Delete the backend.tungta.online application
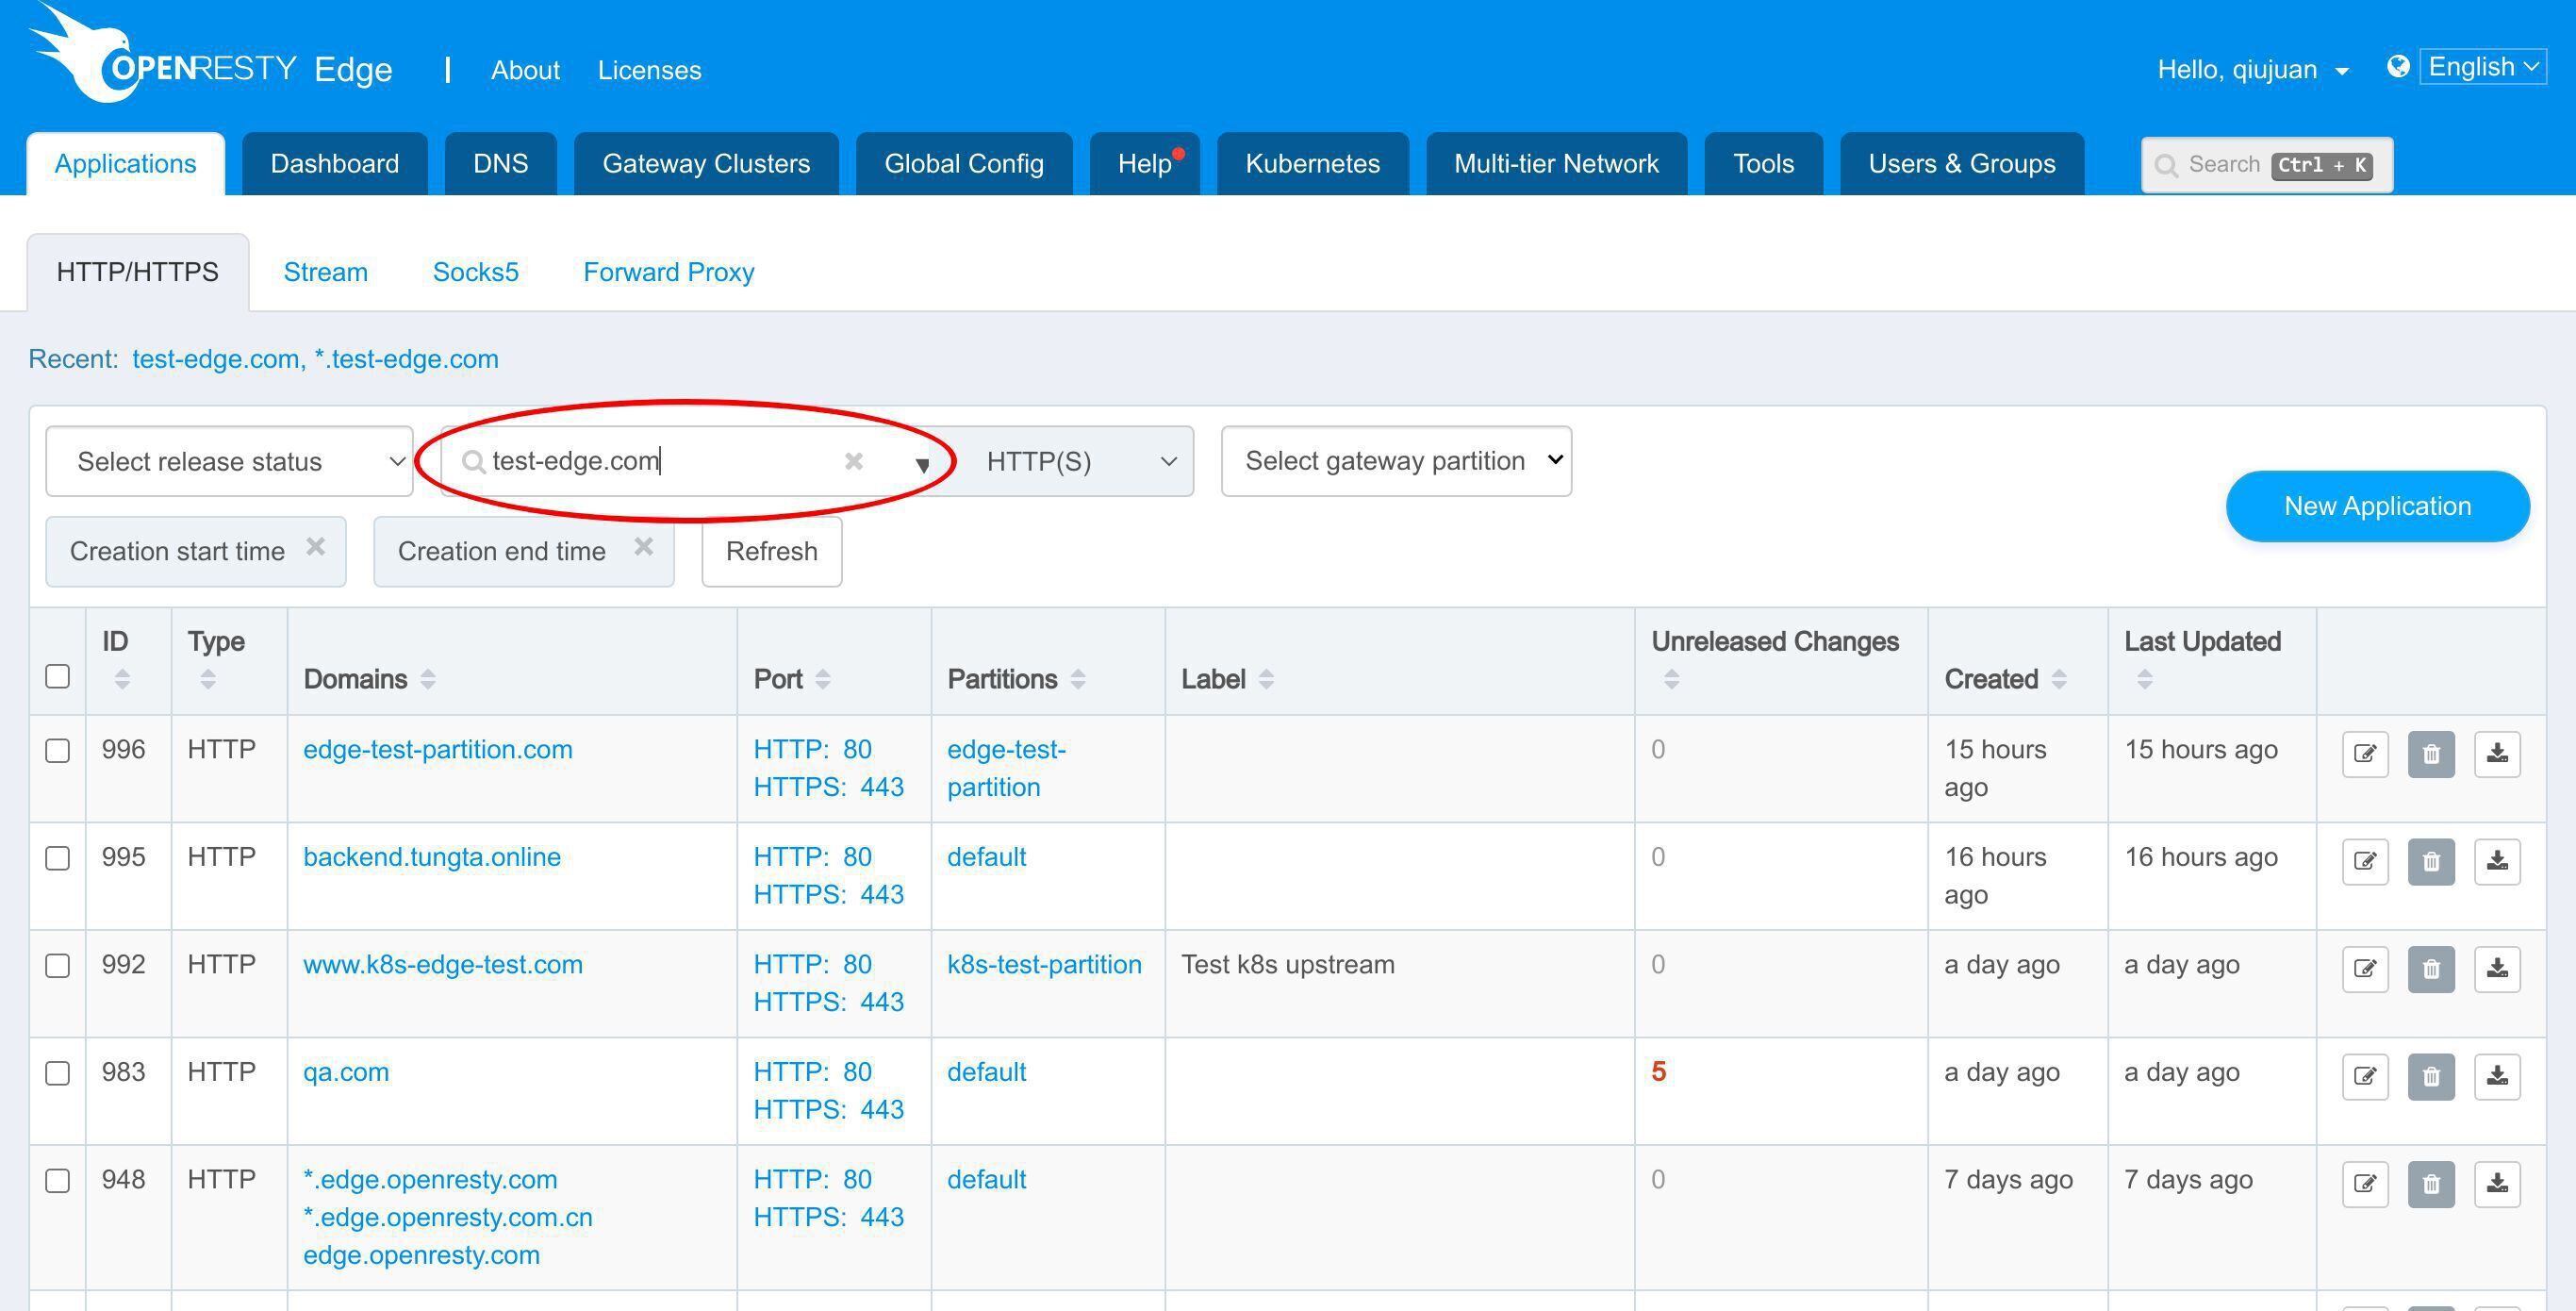The height and width of the screenshot is (1311, 2576). point(2431,861)
